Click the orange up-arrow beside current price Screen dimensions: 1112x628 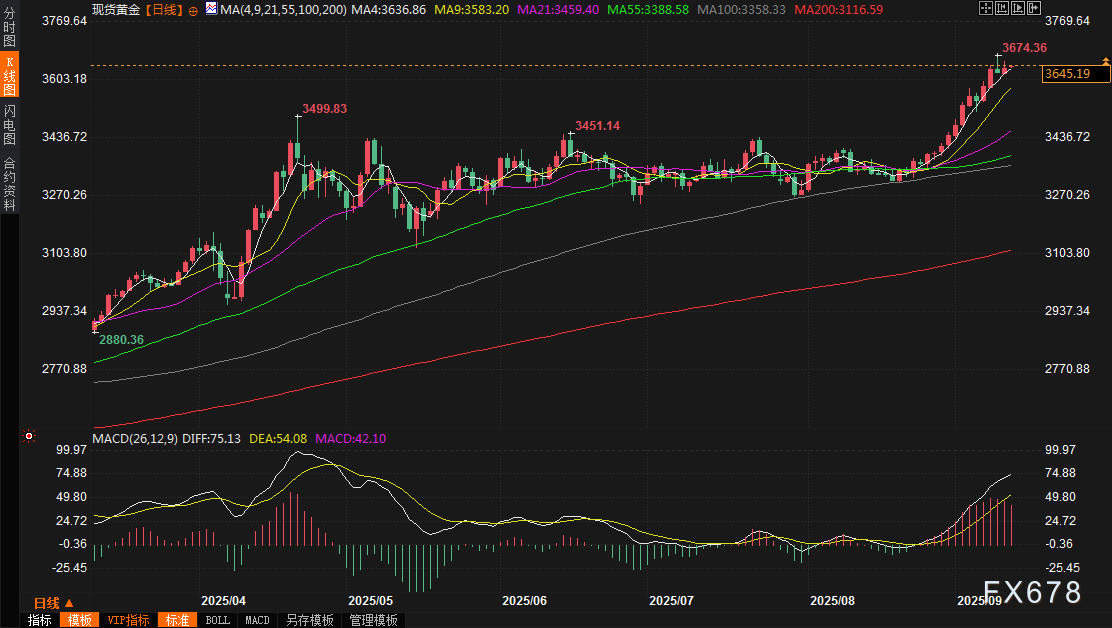pos(1105,62)
